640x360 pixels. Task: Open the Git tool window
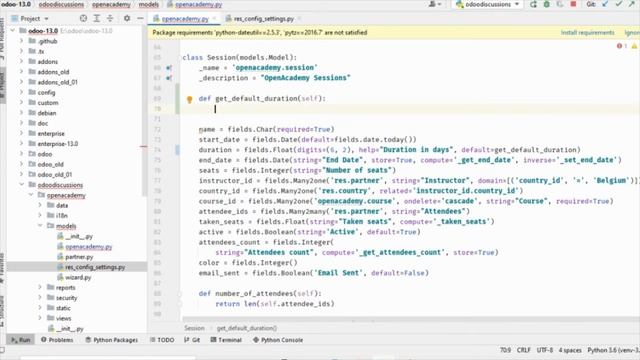pyautogui.click(x=192, y=340)
